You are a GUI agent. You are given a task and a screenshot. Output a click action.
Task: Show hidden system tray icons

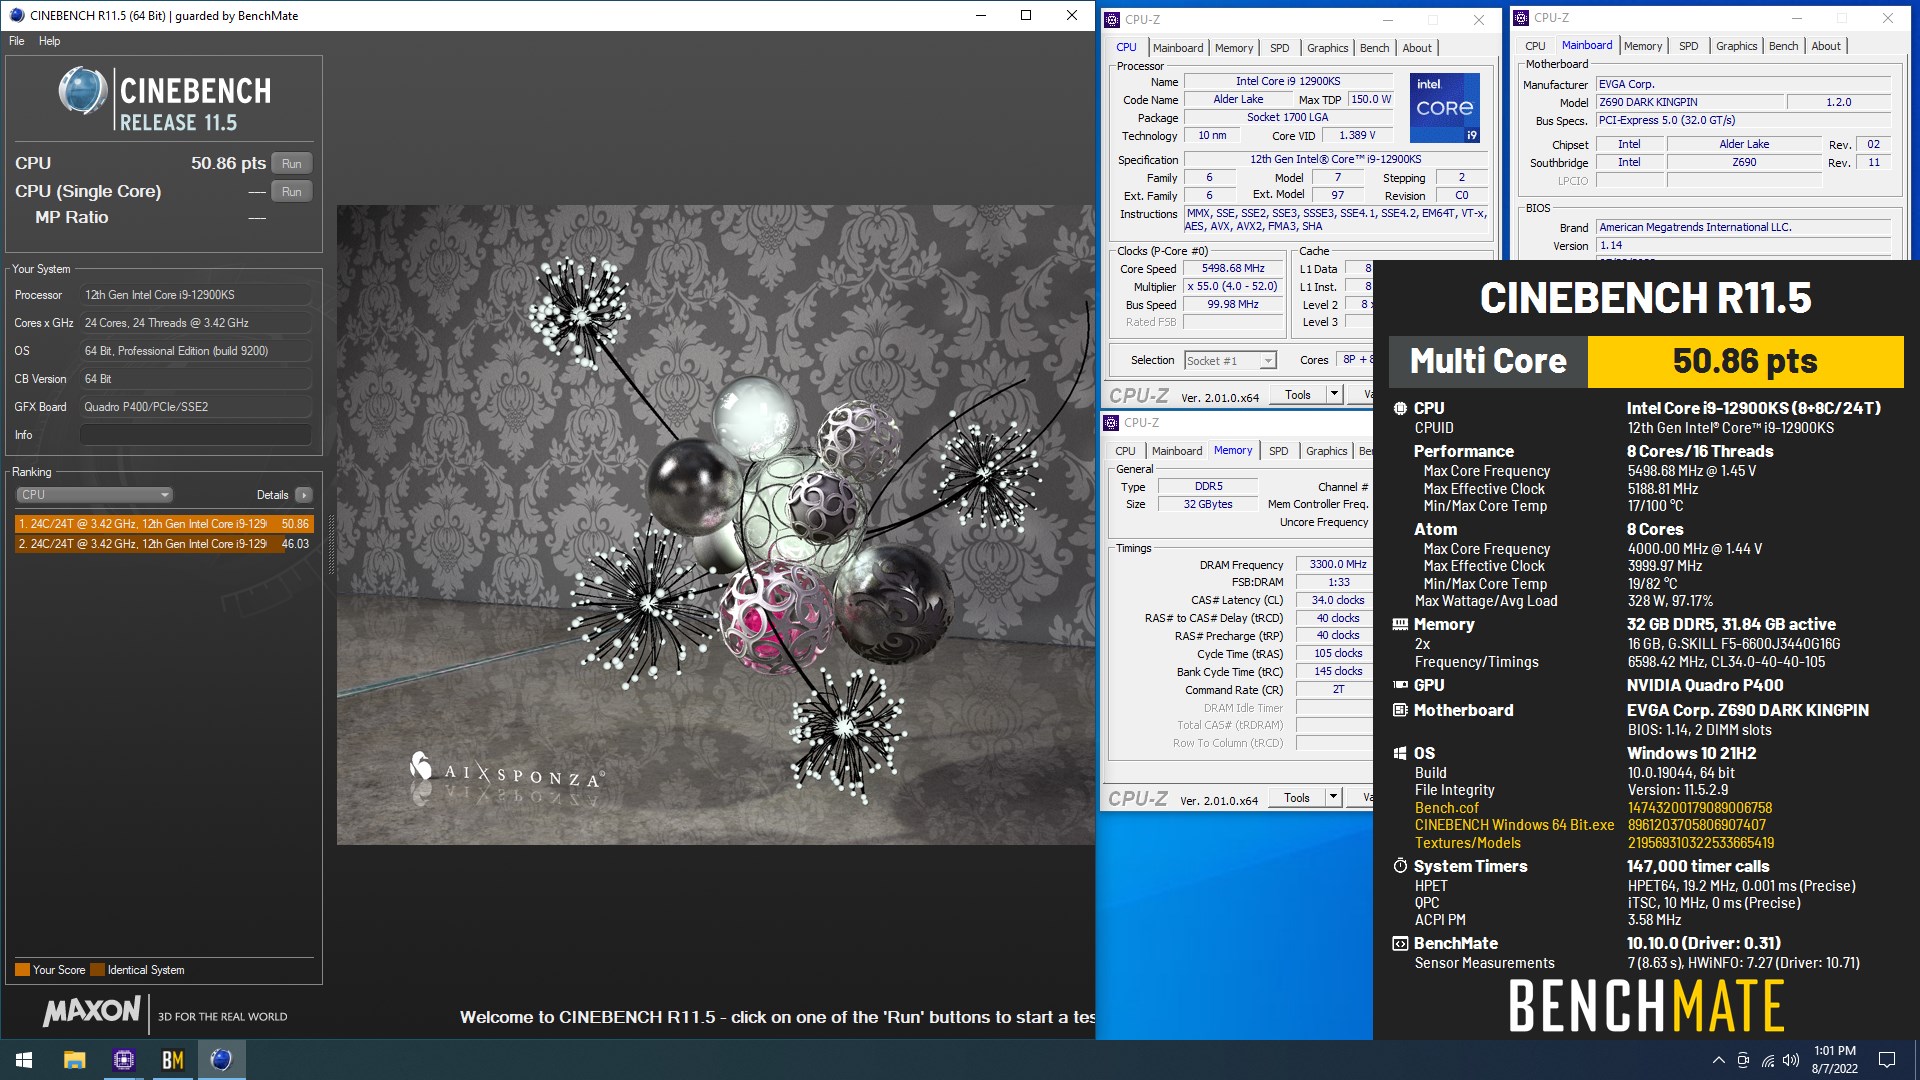point(1718,1060)
